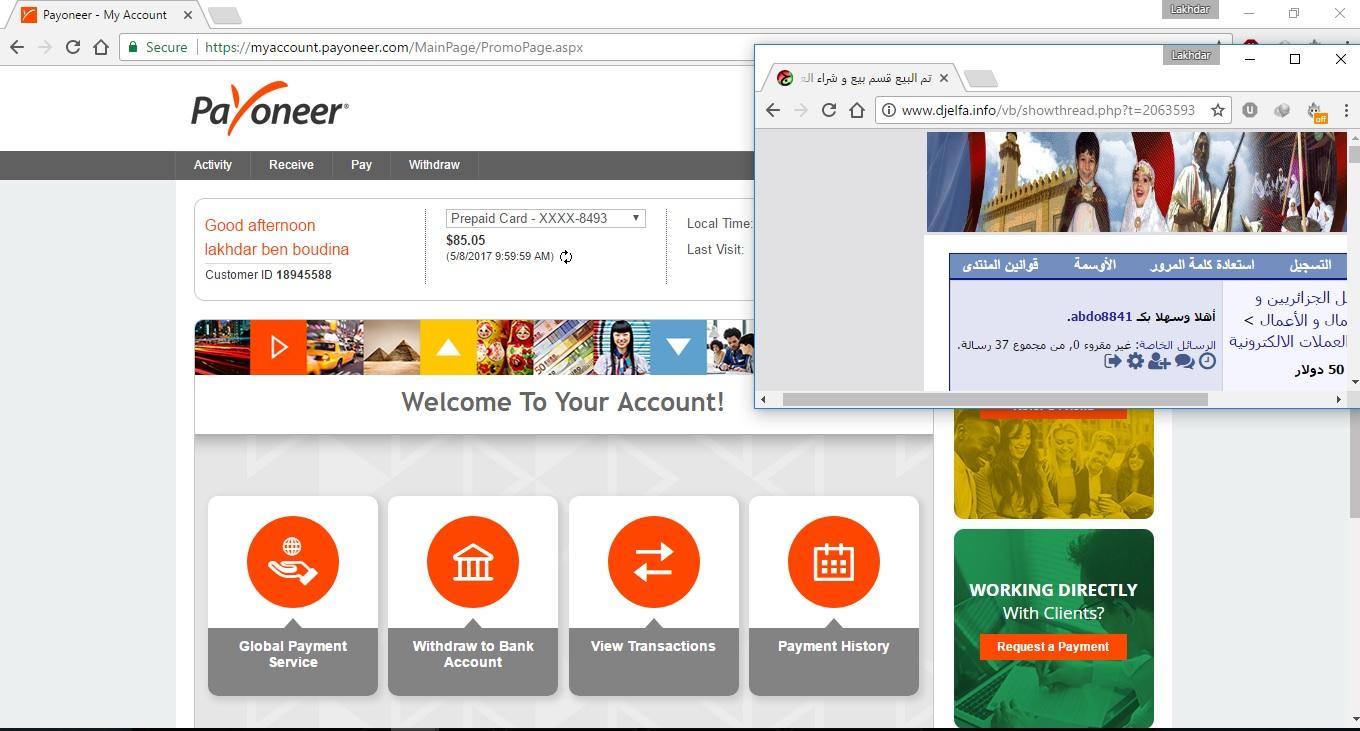
Task: Click the قوانين المنتدى forum nav link
Action: tap(1000, 265)
